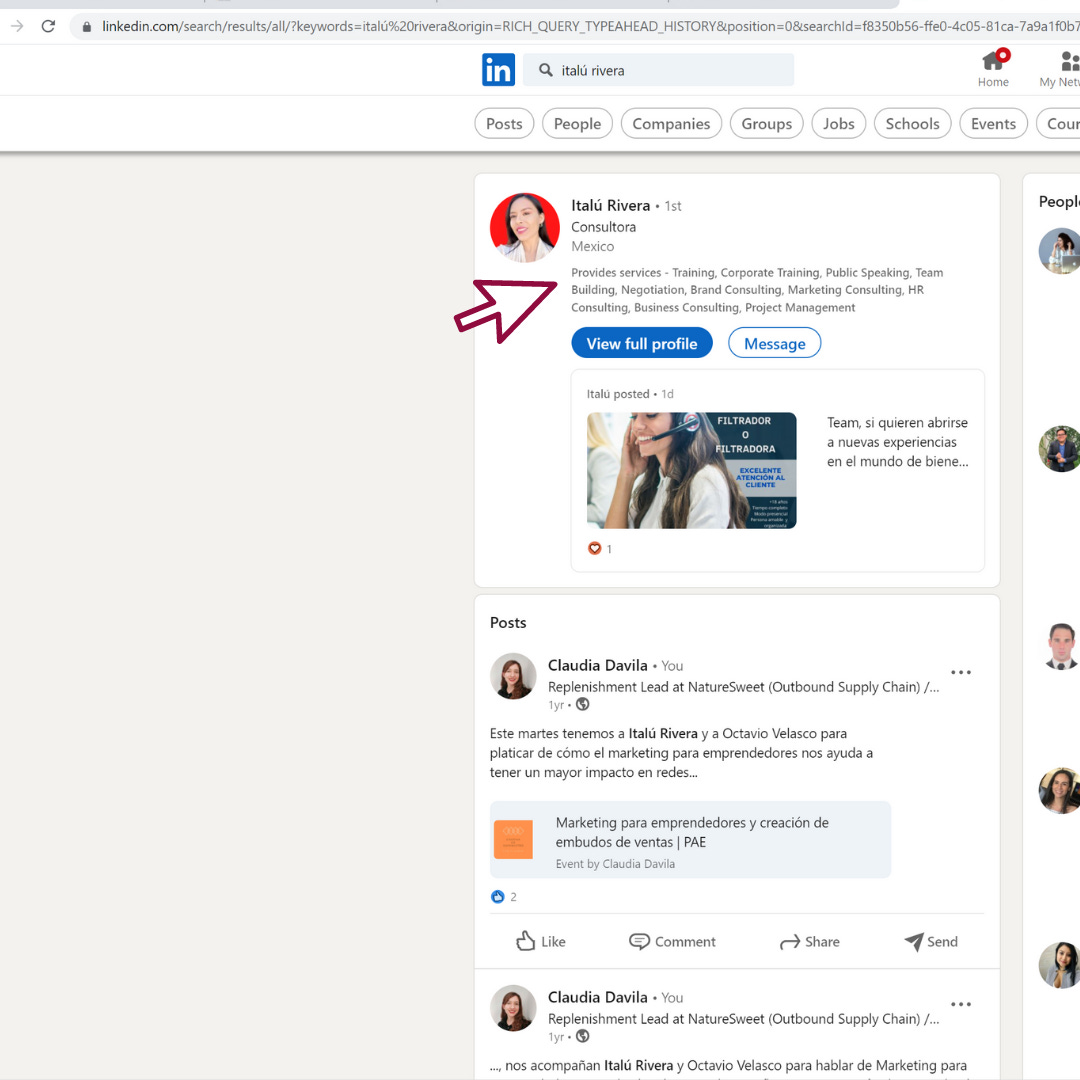
Task: Click the orange event thumbnail icon
Action: (x=513, y=840)
